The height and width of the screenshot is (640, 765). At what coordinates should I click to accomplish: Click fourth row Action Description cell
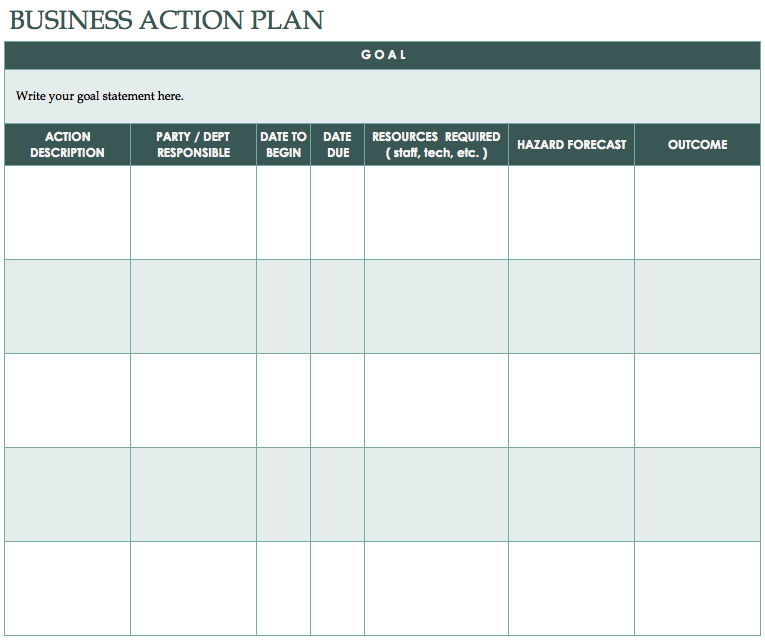coord(67,494)
